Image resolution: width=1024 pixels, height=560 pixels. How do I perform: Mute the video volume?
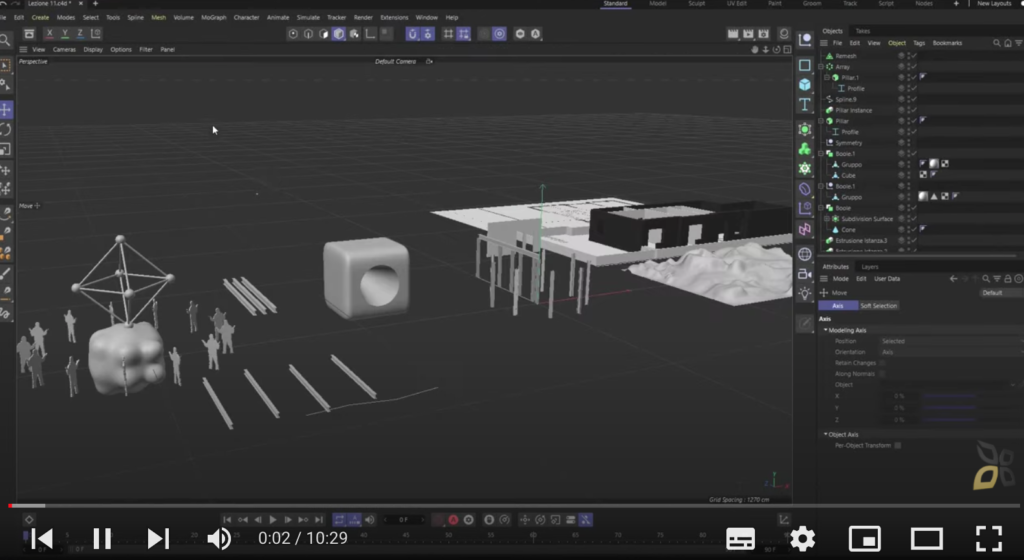(219, 538)
